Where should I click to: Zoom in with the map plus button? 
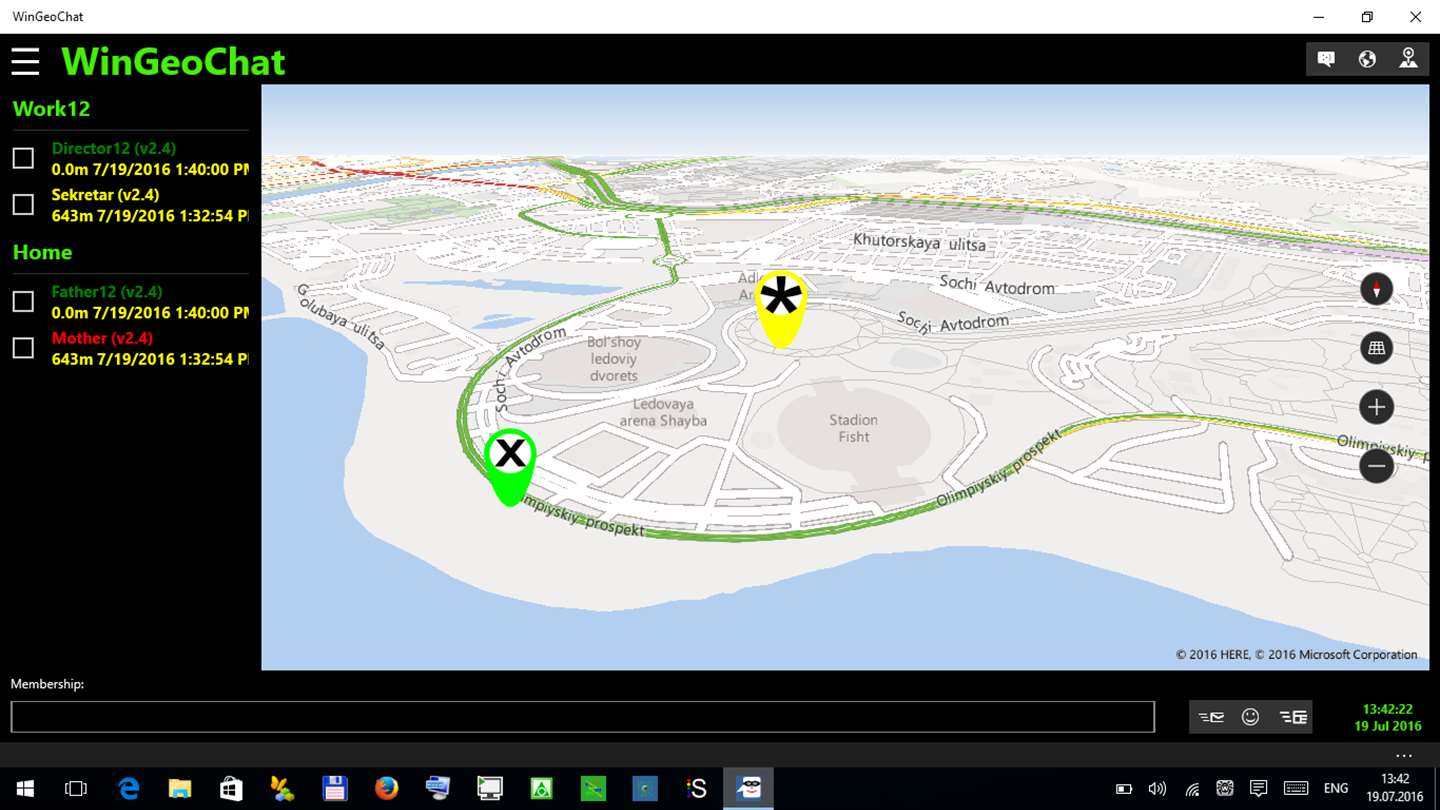[1377, 407]
